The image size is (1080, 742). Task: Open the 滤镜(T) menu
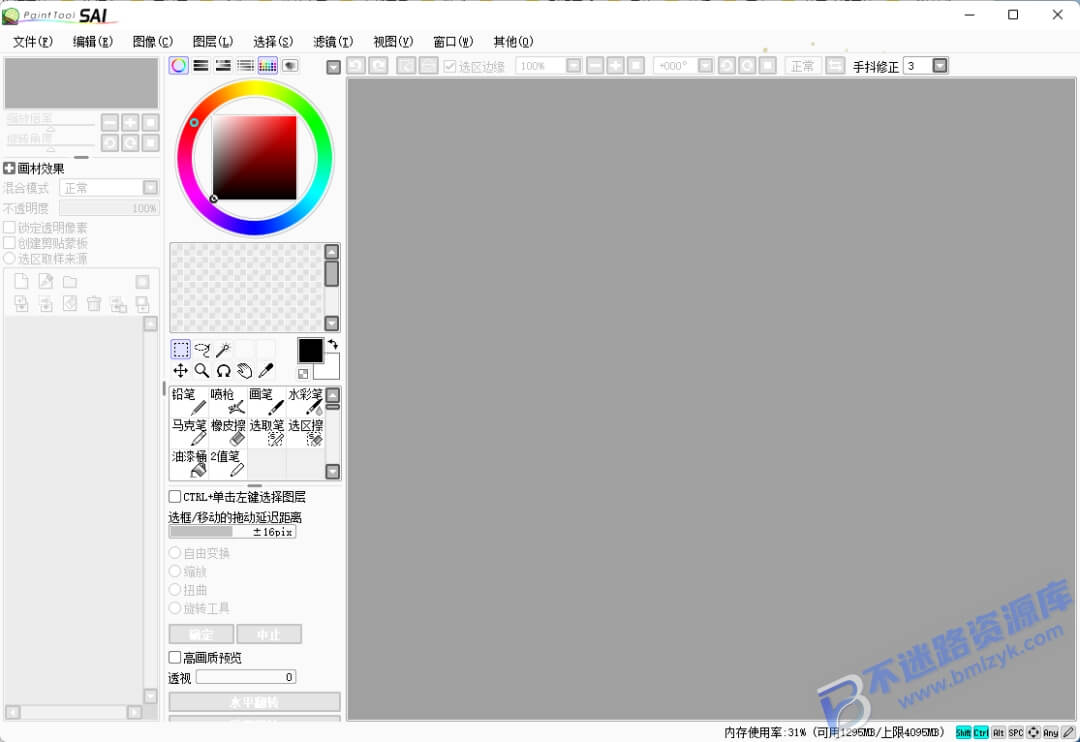[333, 42]
